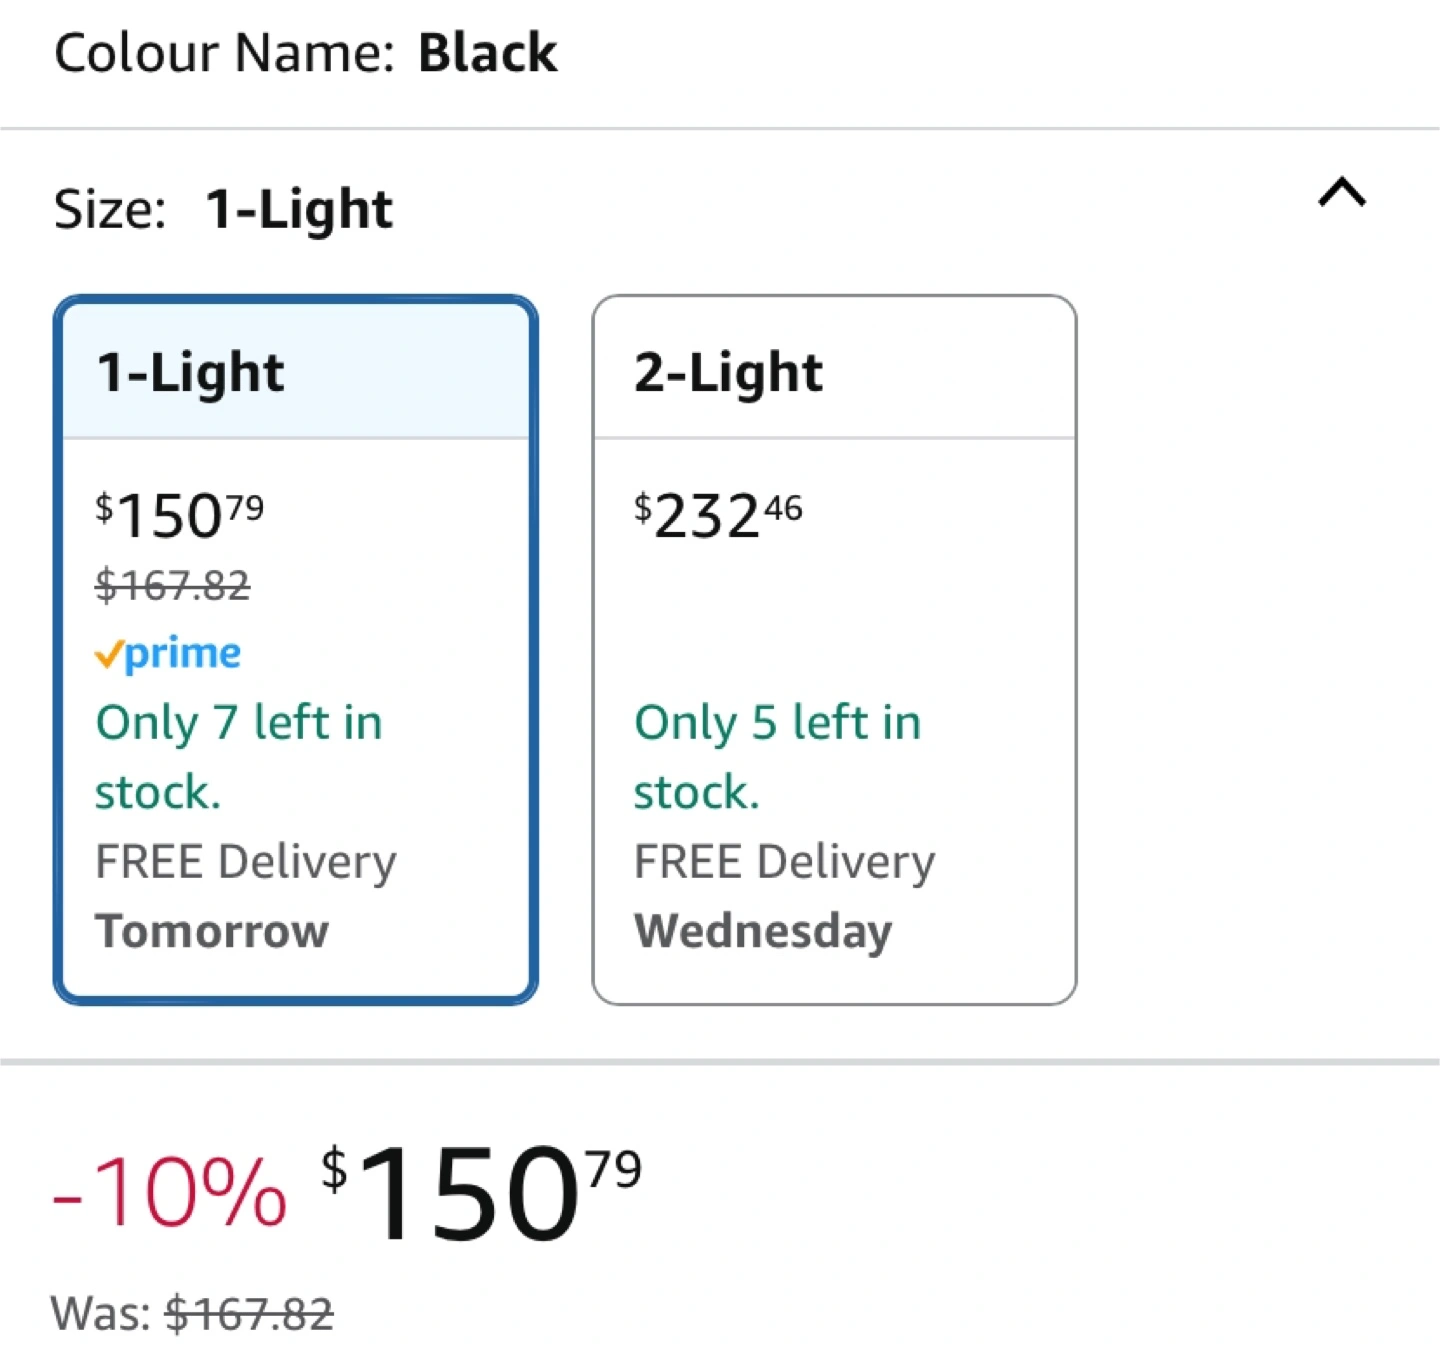Click the struck-through $167.82 in 1-Light card

[173, 585]
